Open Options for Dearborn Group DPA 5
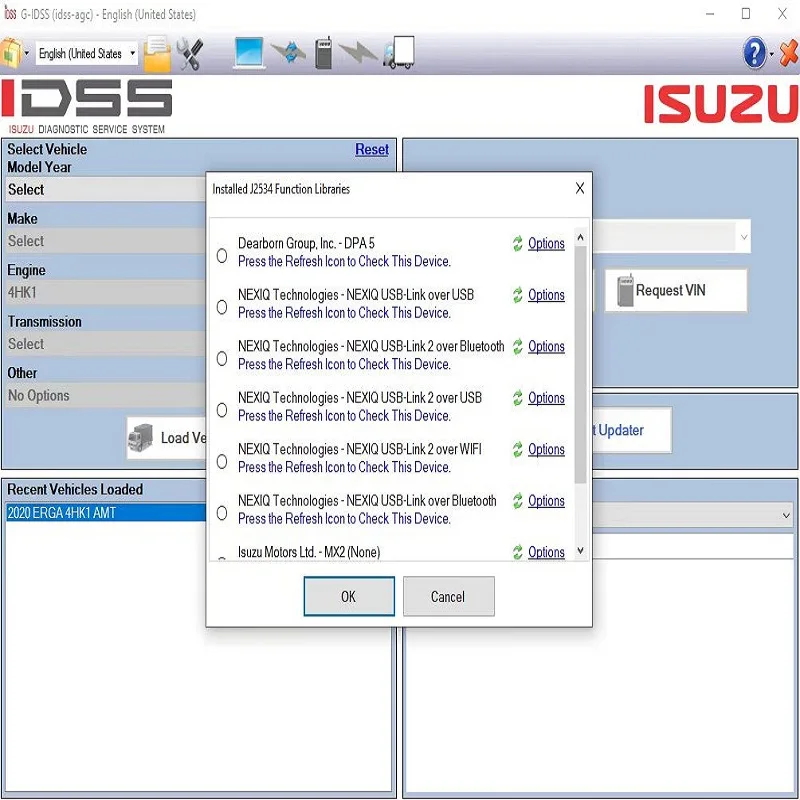 point(546,243)
